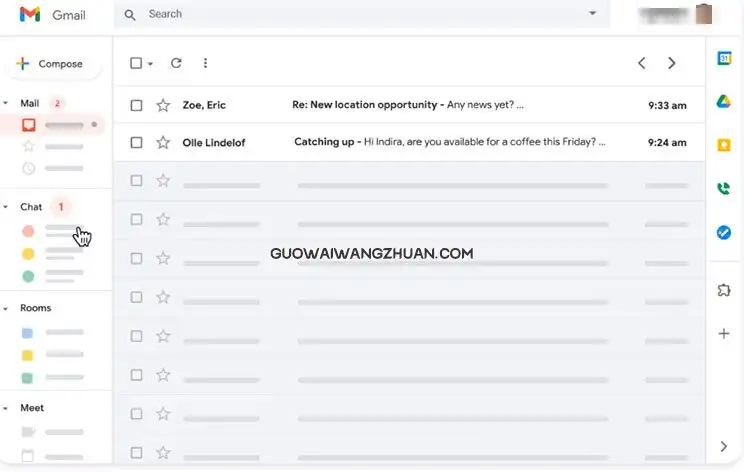Open search options dropdown arrow
Screen dimensions: 744x472
point(592,13)
